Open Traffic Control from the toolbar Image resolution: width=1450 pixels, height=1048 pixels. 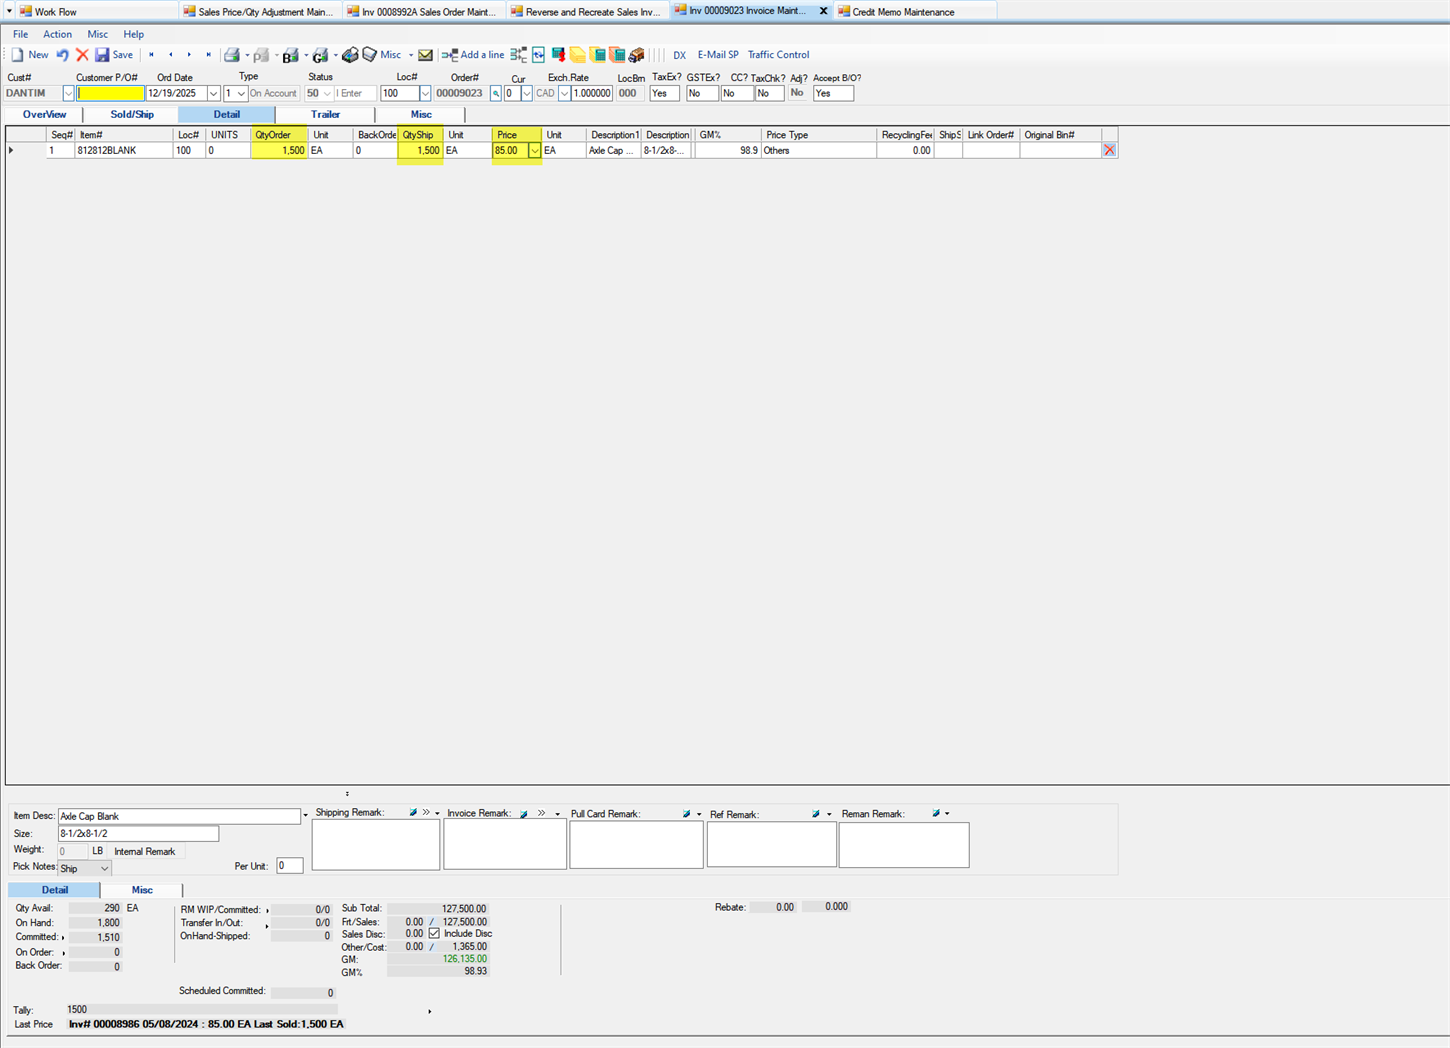click(x=778, y=55)
